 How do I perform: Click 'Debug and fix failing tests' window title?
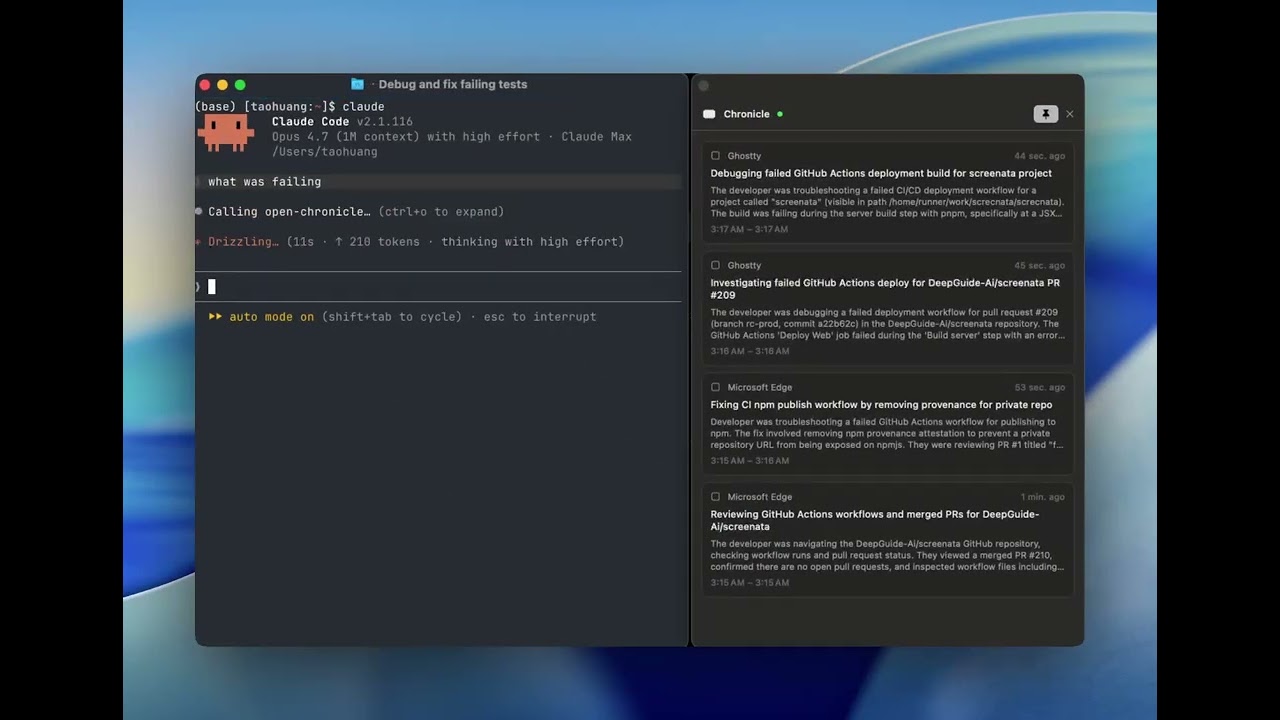pos(452,84)
